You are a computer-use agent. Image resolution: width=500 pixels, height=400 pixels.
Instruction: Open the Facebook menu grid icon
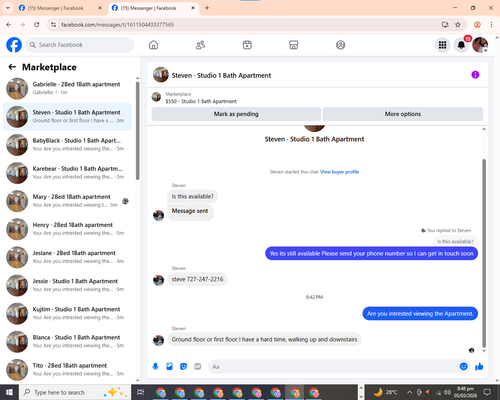point(442,45)
